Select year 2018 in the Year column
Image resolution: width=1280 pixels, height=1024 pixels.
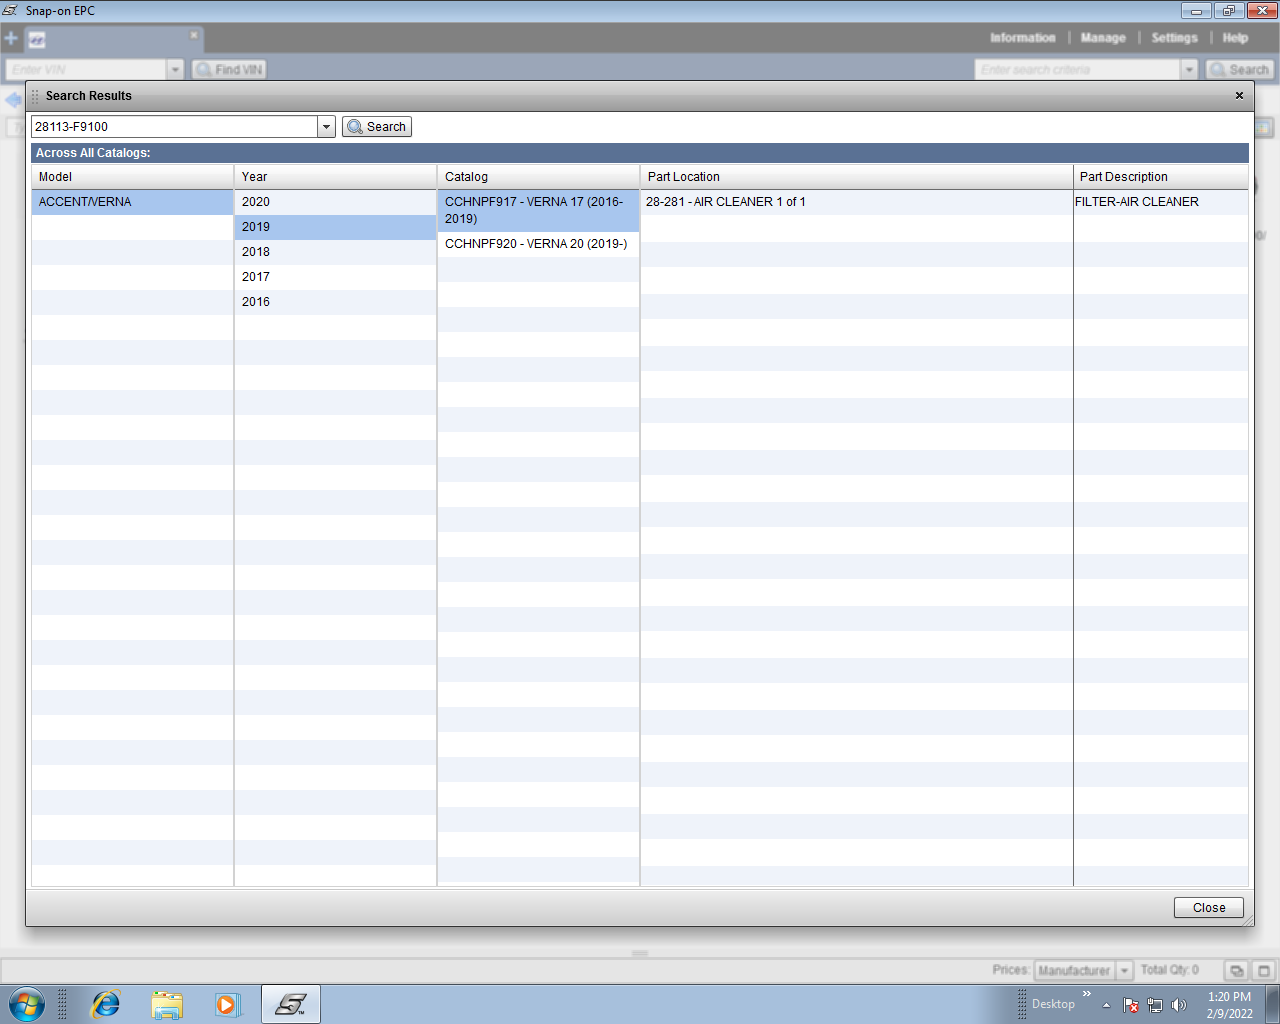(335, 252)
